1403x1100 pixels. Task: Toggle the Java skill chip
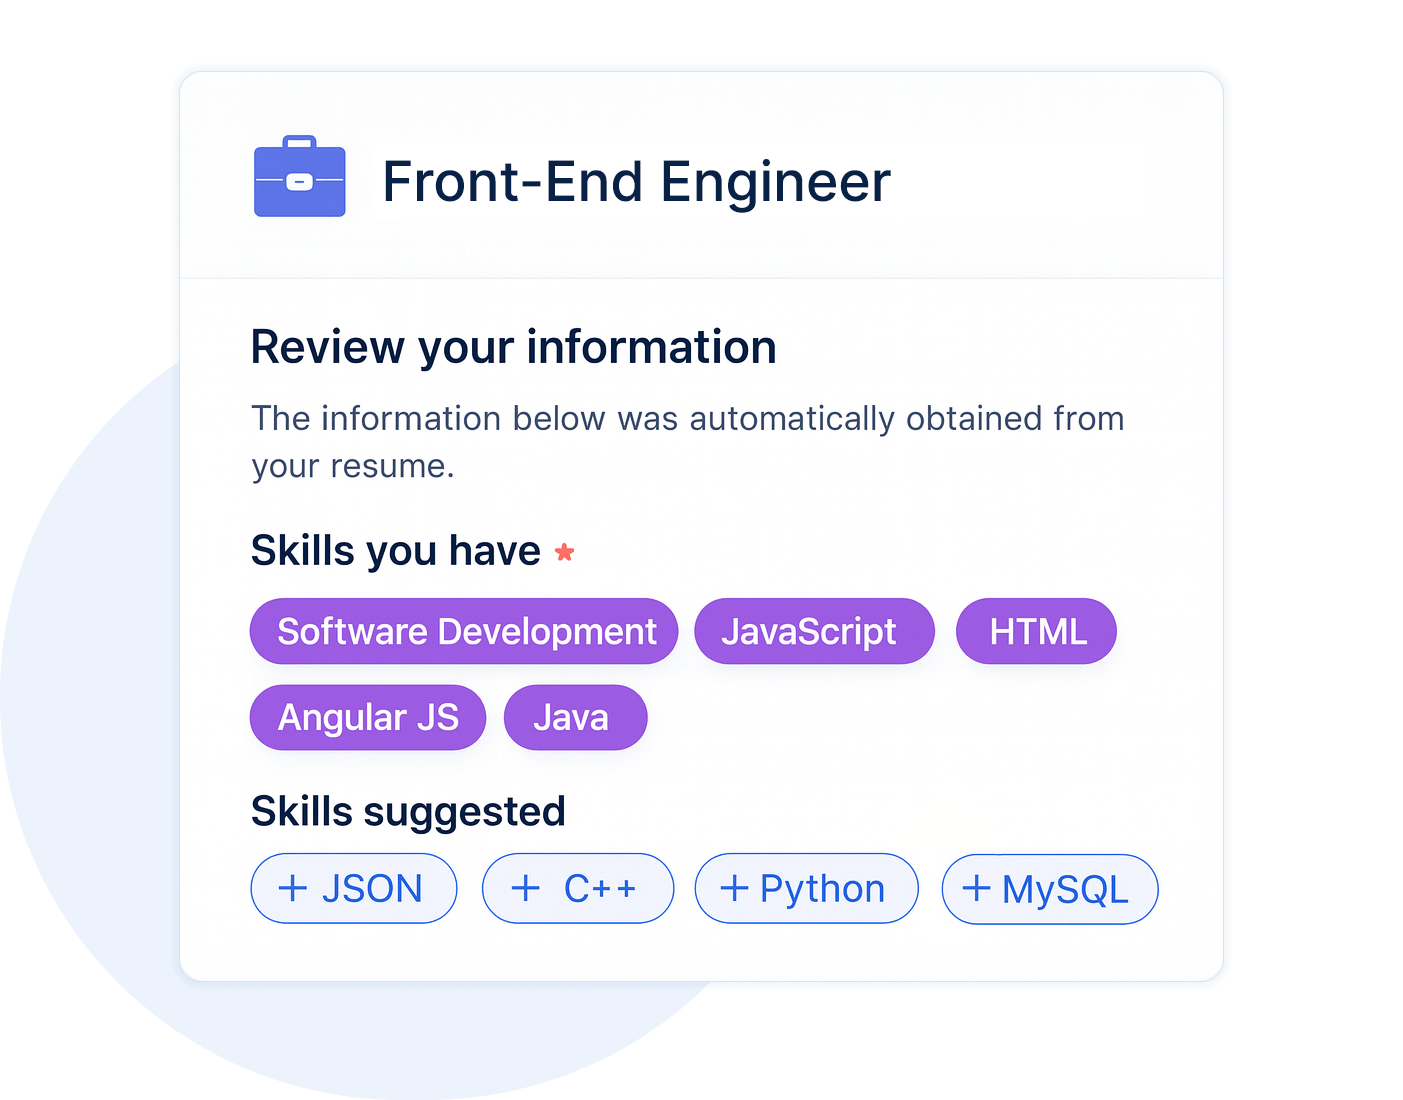tap(574, 717)
